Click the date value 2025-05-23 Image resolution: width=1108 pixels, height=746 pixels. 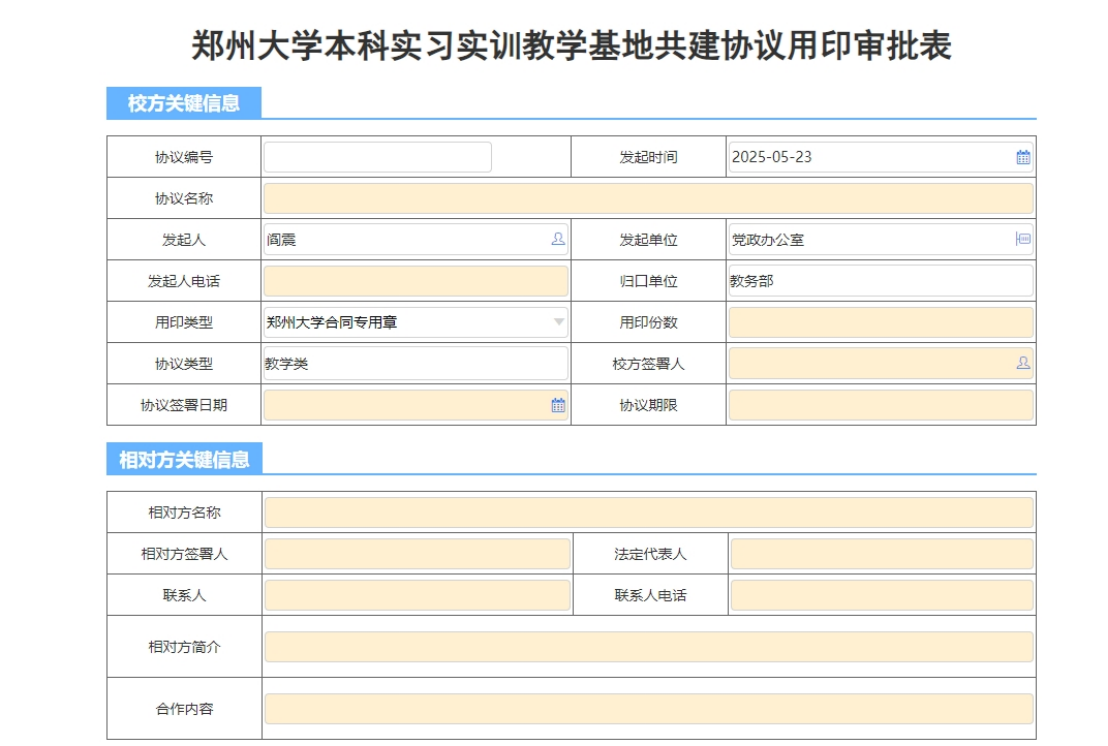tap(772, 157)
